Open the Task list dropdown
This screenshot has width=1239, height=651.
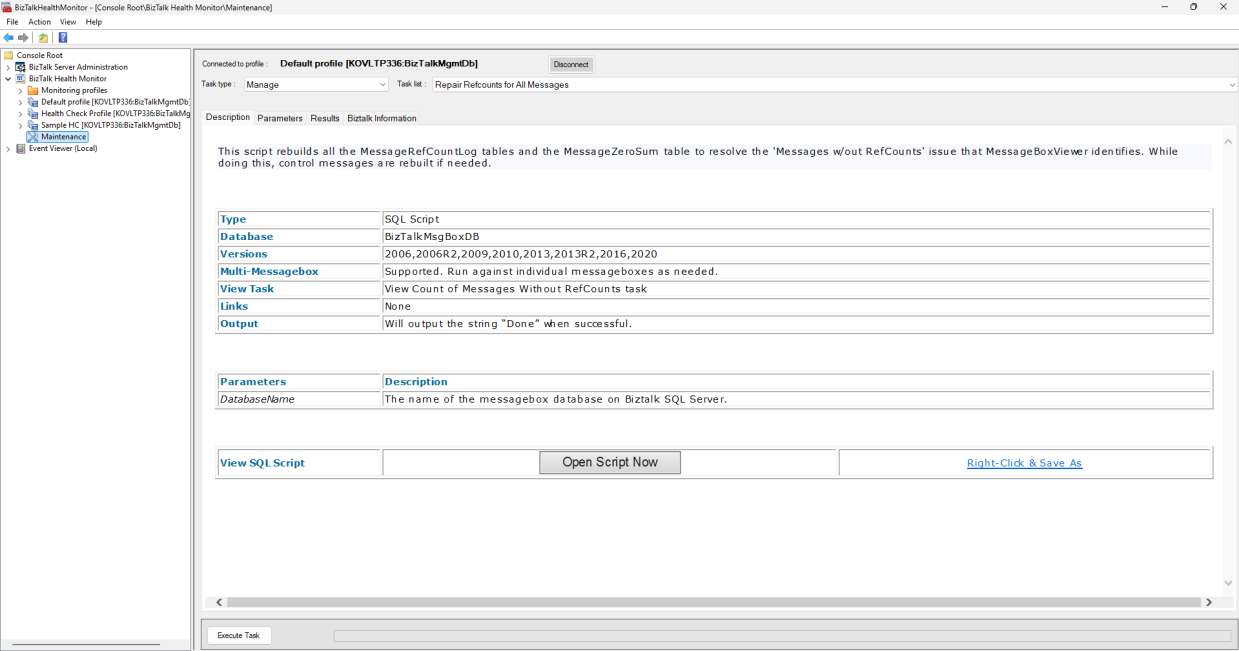coord(1231,85)
